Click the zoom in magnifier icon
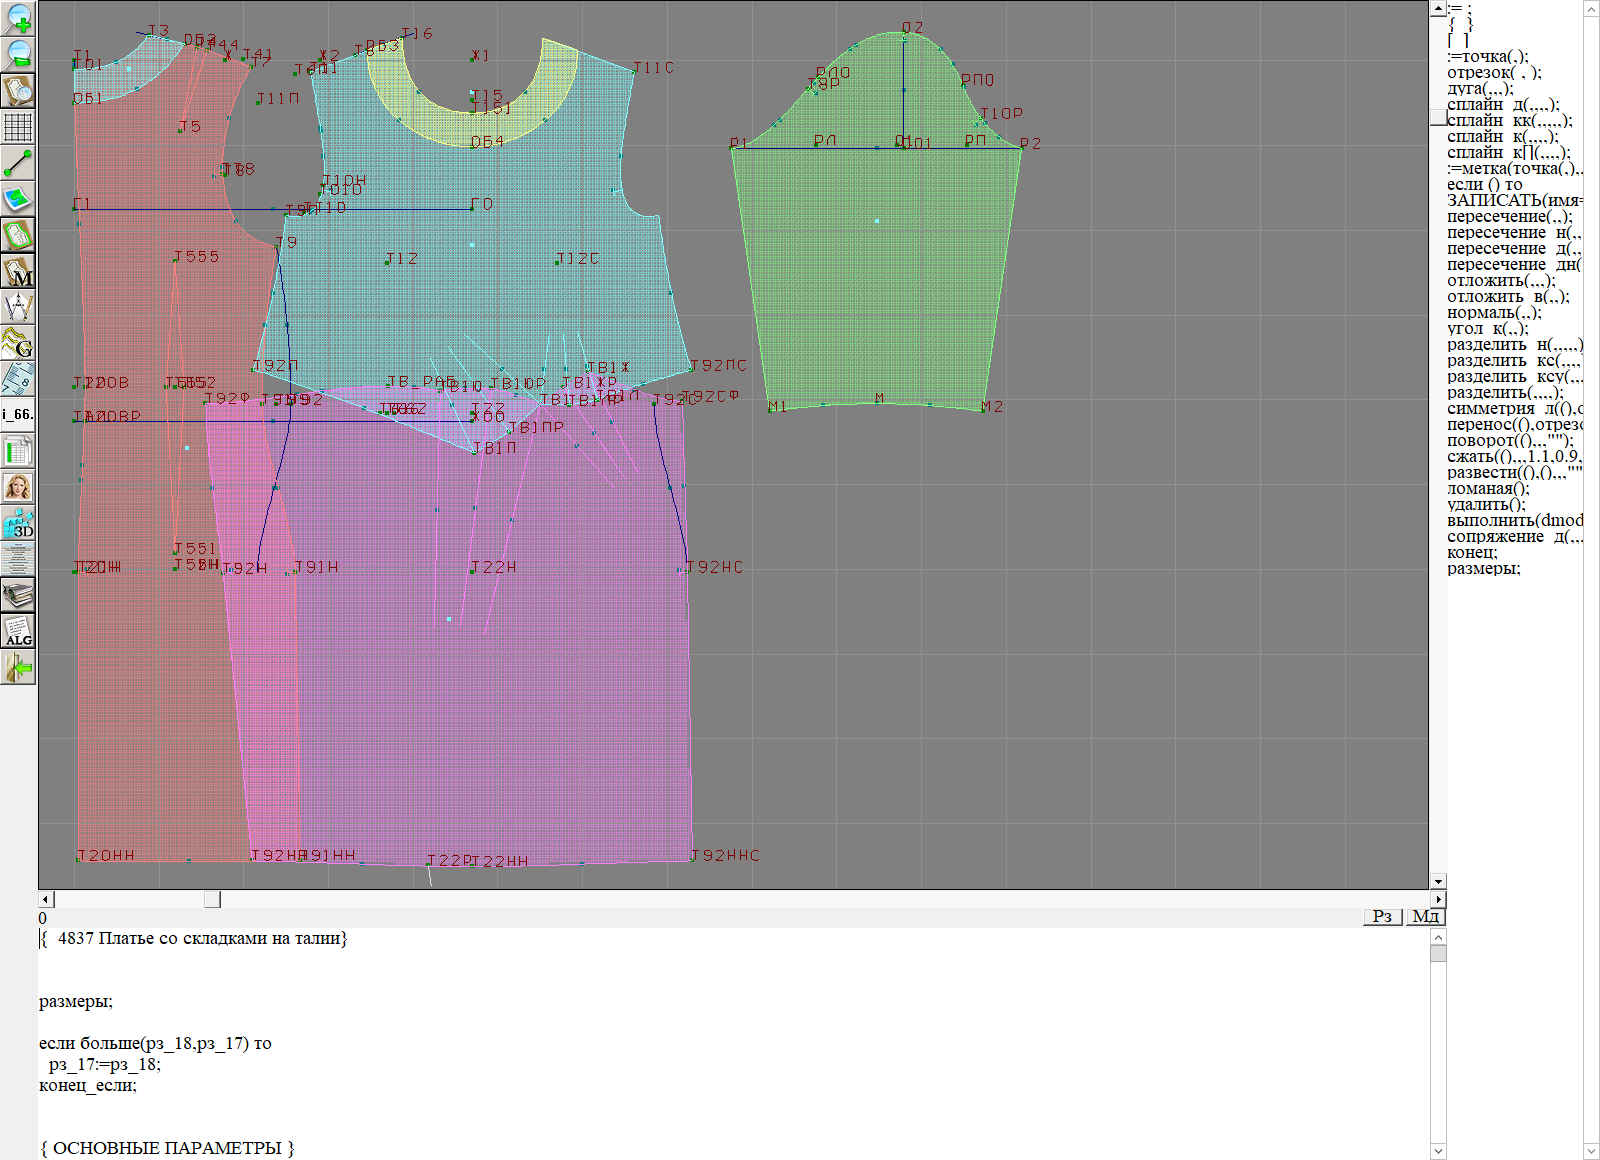The image size is (1600, 1160). [18, 18]
